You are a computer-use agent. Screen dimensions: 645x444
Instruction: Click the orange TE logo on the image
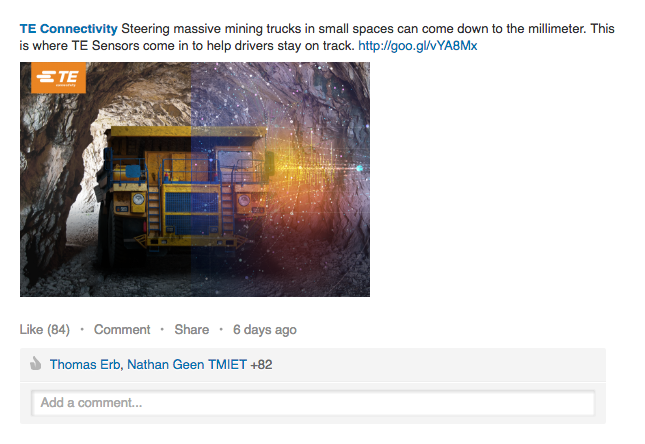pyautogui.click(x=58, y=77)
